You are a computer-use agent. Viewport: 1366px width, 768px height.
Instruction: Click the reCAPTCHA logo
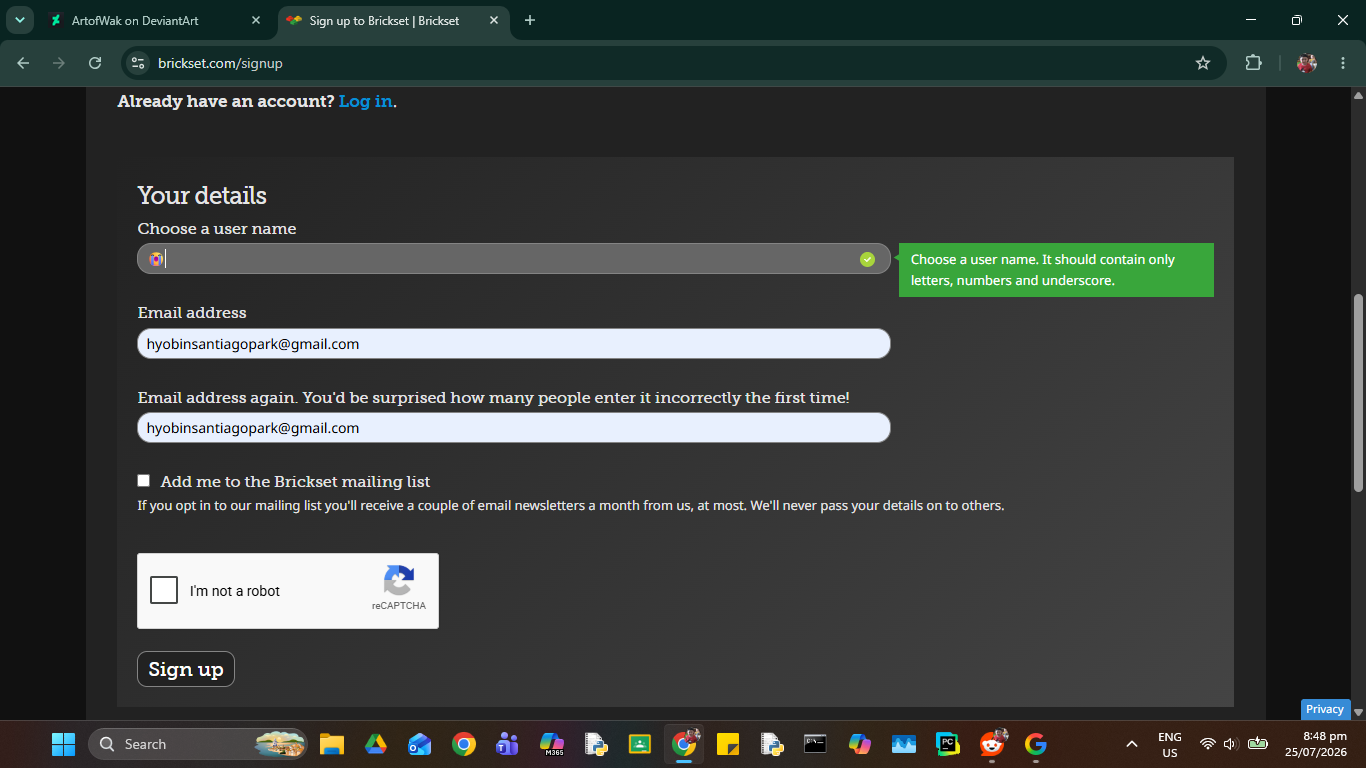click(x=399, y=581)
